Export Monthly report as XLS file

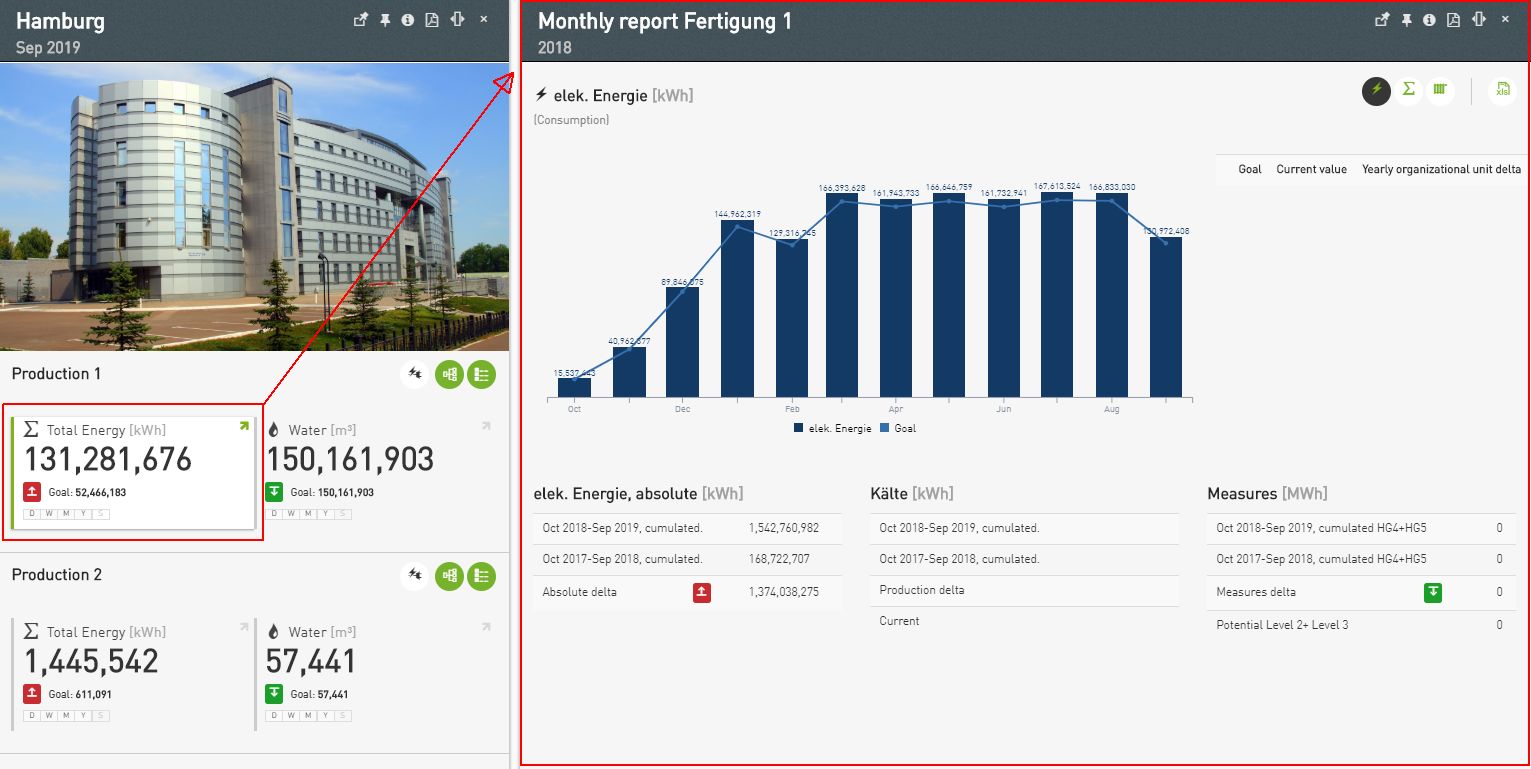1502,90
